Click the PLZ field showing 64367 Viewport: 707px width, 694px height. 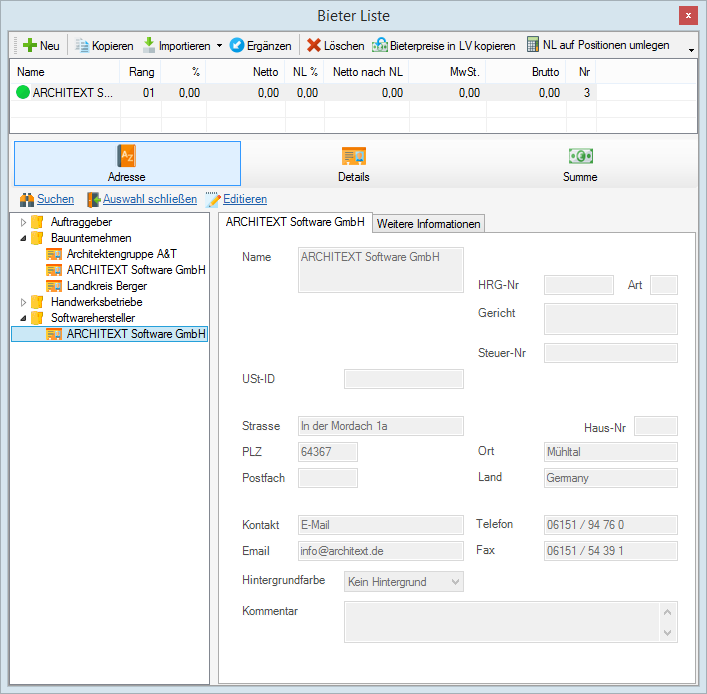tap(328, 452)
